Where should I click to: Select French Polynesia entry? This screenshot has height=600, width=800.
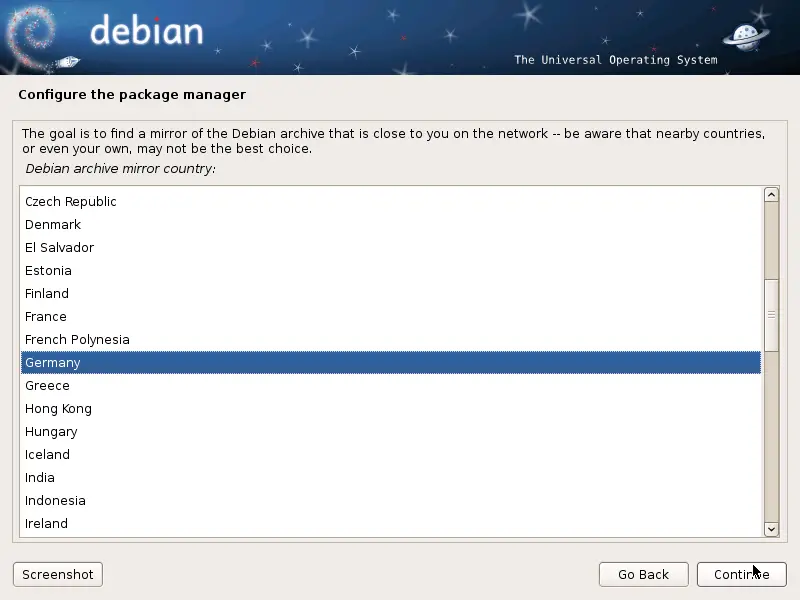77,340
